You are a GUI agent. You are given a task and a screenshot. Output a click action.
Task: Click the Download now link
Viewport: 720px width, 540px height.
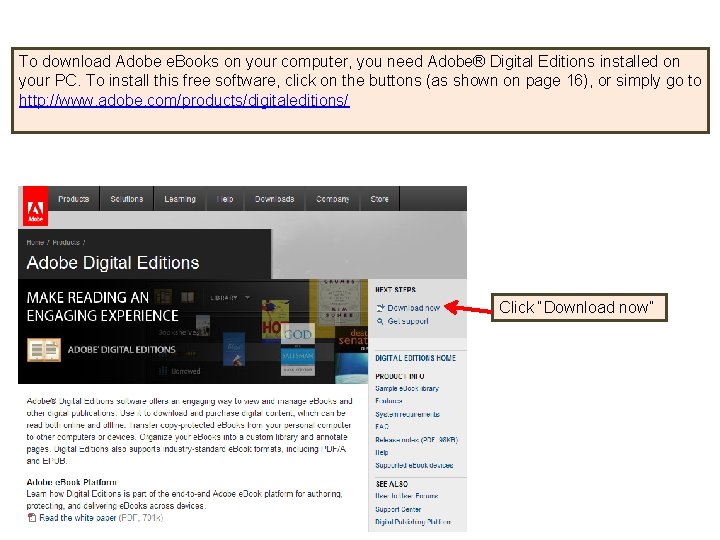click(x=413, y=308)
